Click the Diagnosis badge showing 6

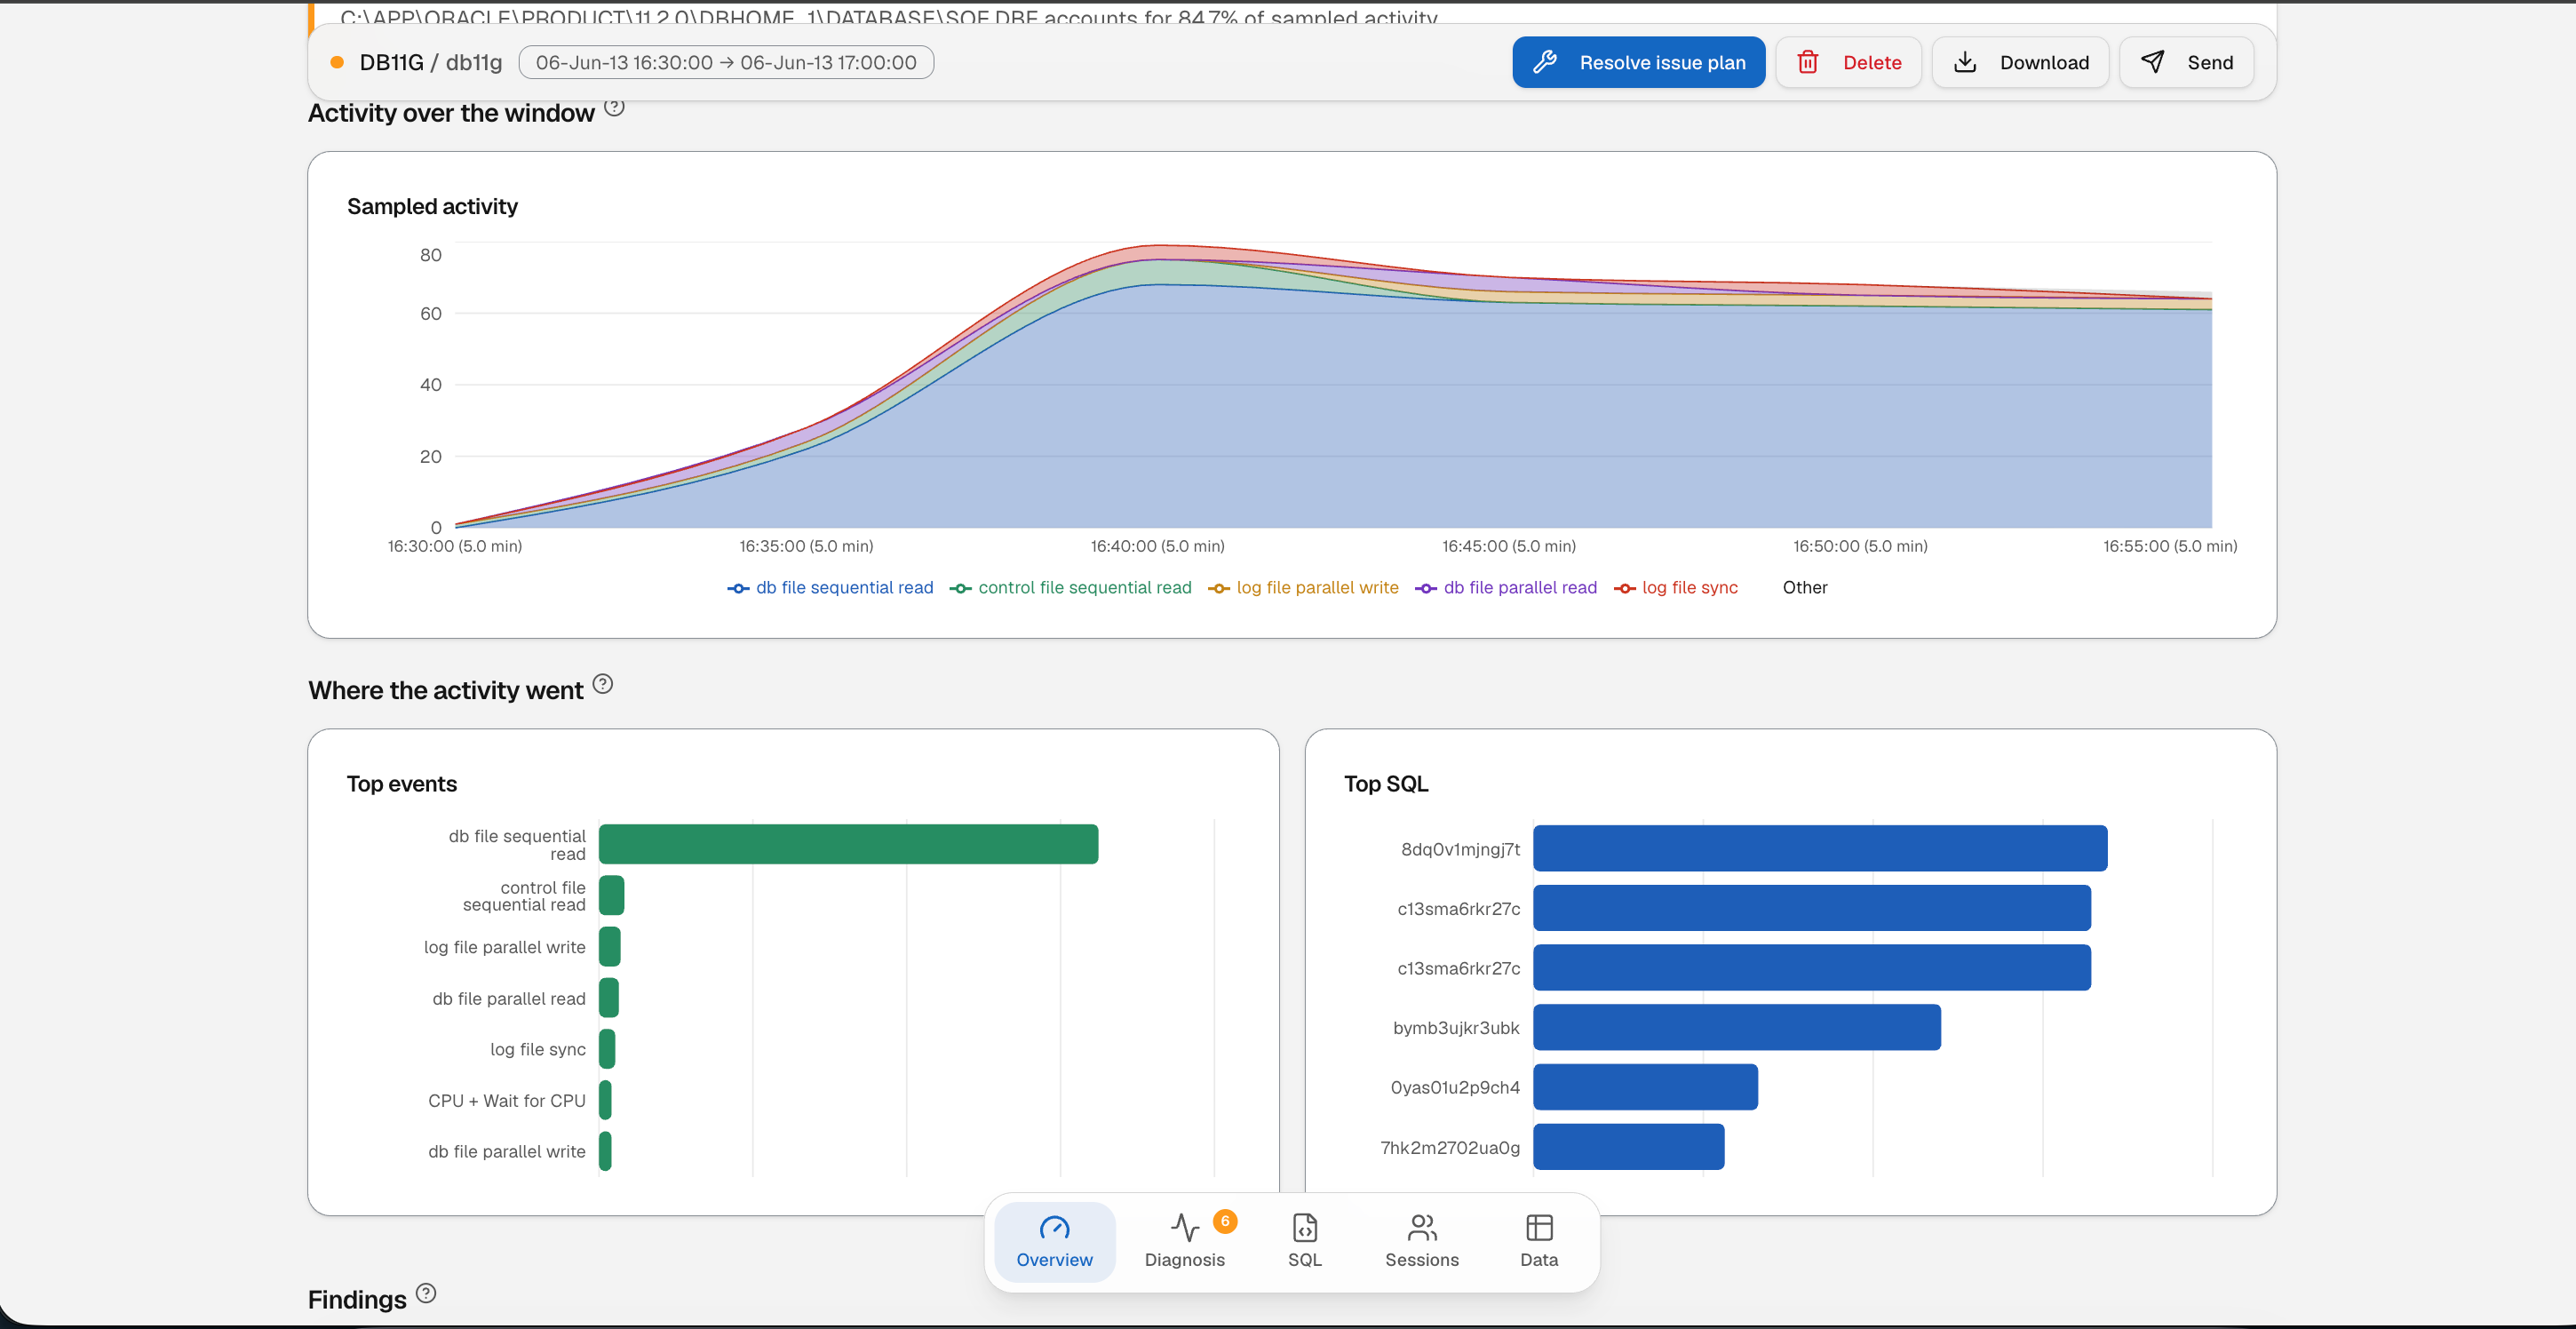tap(1225, 1221)
